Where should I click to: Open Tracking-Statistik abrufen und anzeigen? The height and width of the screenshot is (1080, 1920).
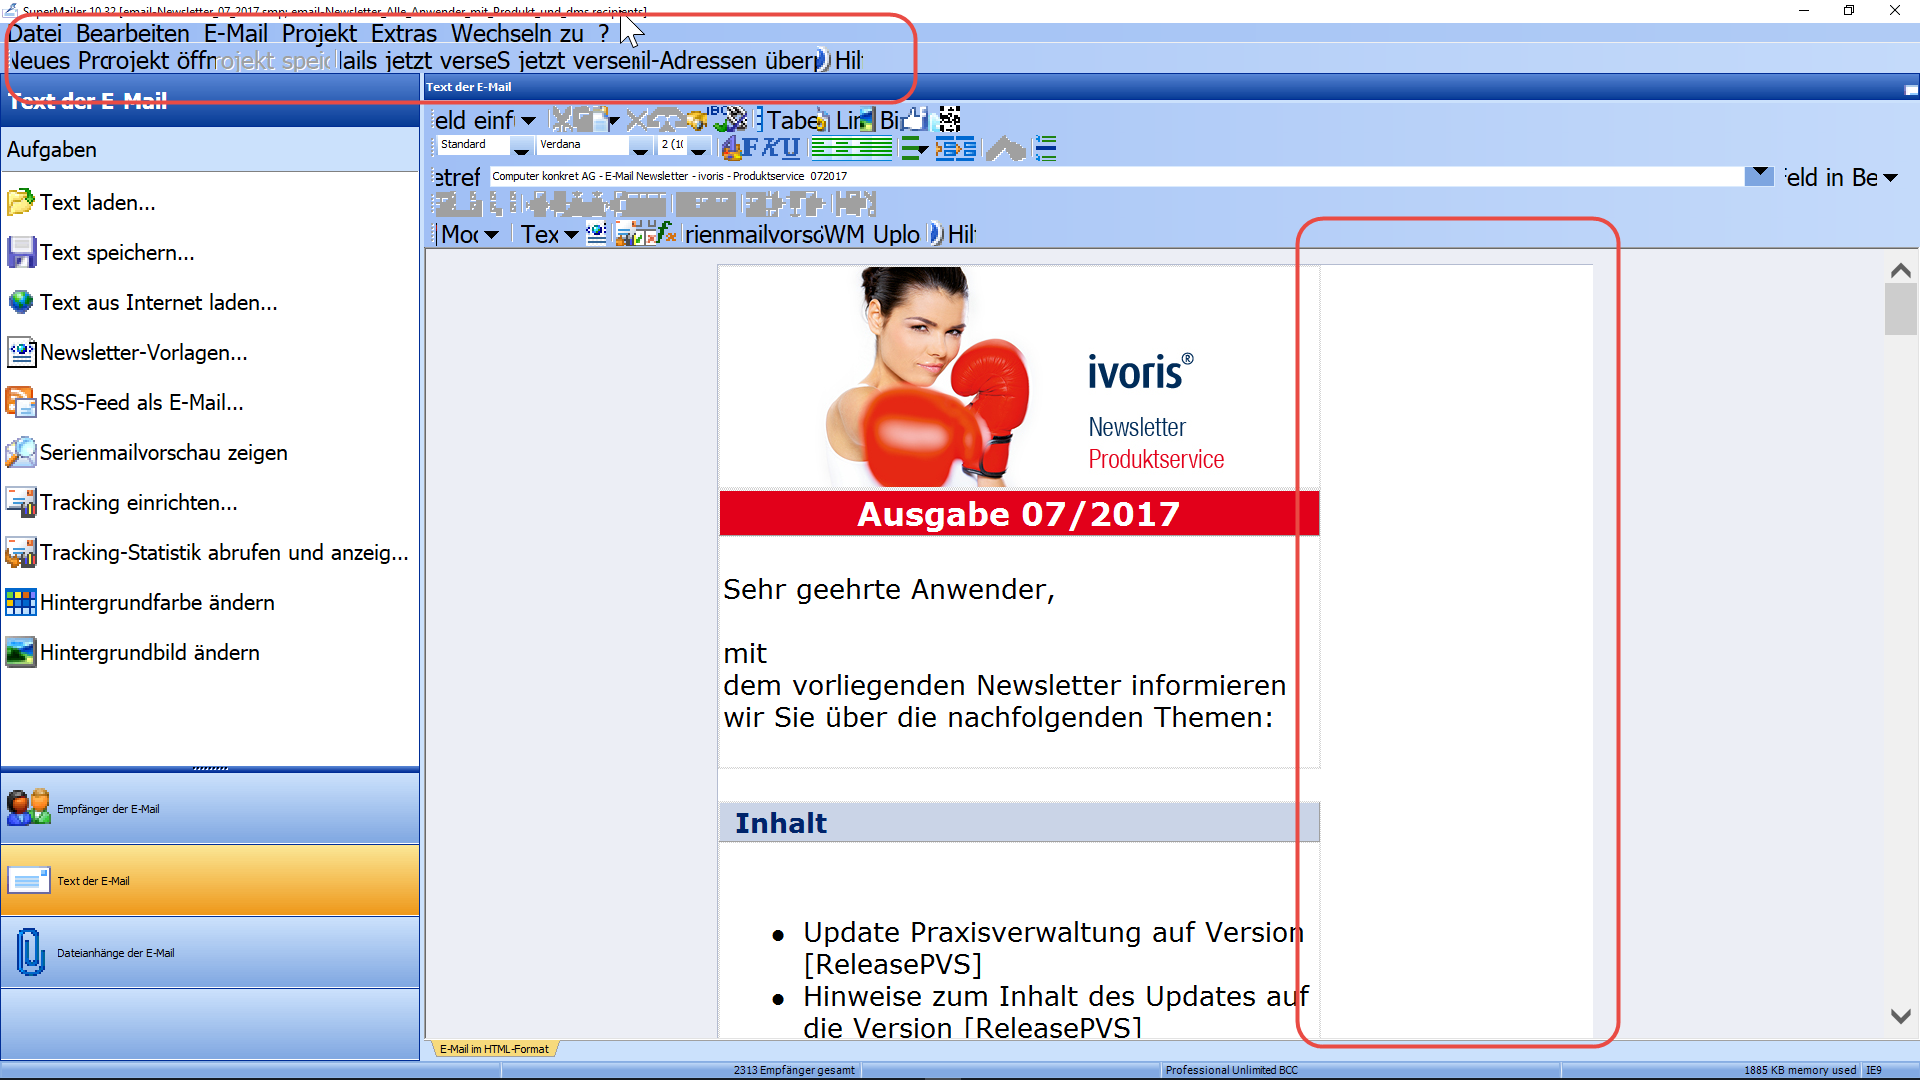tap(207, 552)
